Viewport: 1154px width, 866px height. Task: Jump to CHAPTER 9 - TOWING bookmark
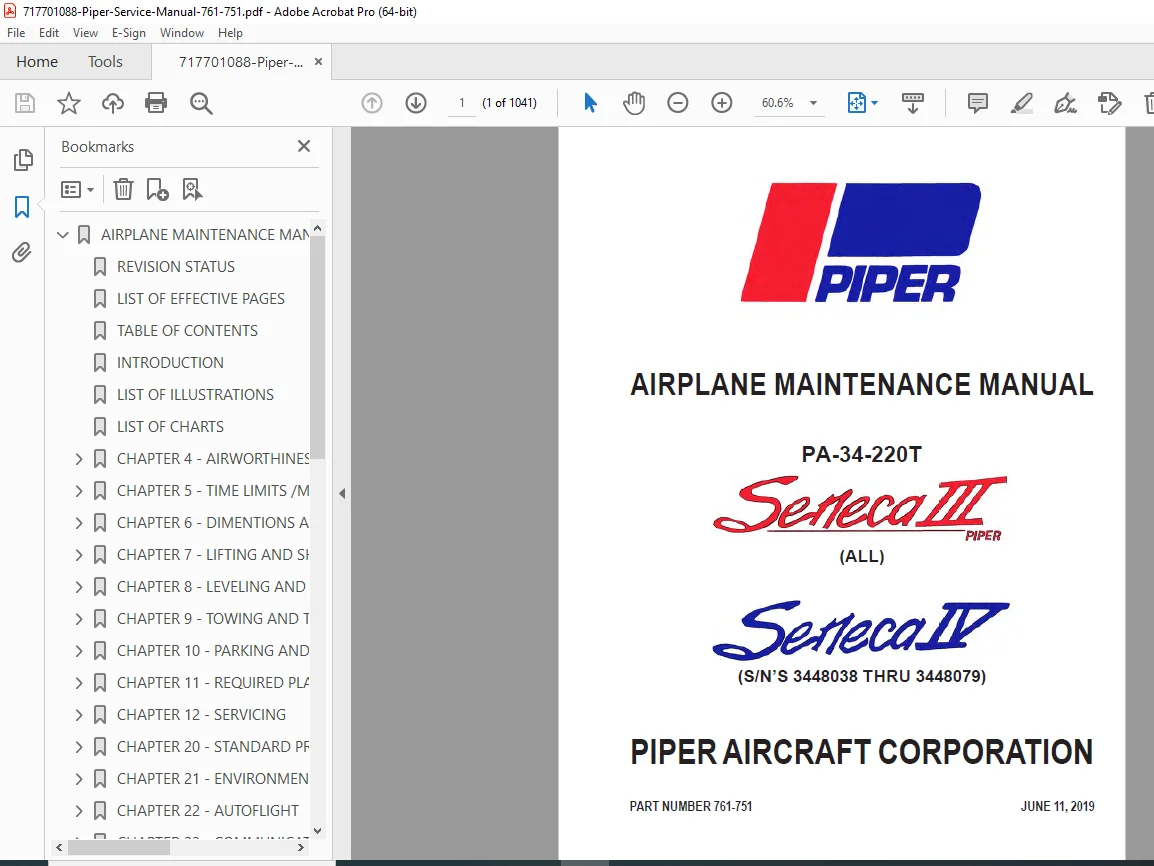pos(213,619)
